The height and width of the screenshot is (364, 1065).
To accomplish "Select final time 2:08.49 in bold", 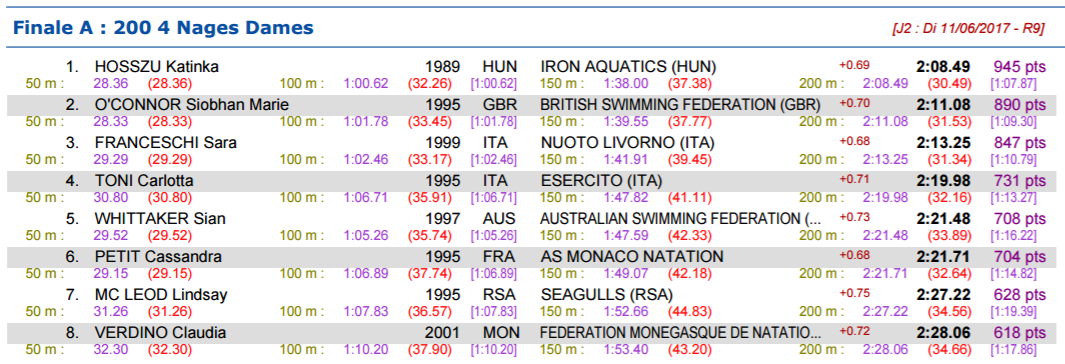I will click(x=943, y=67).
